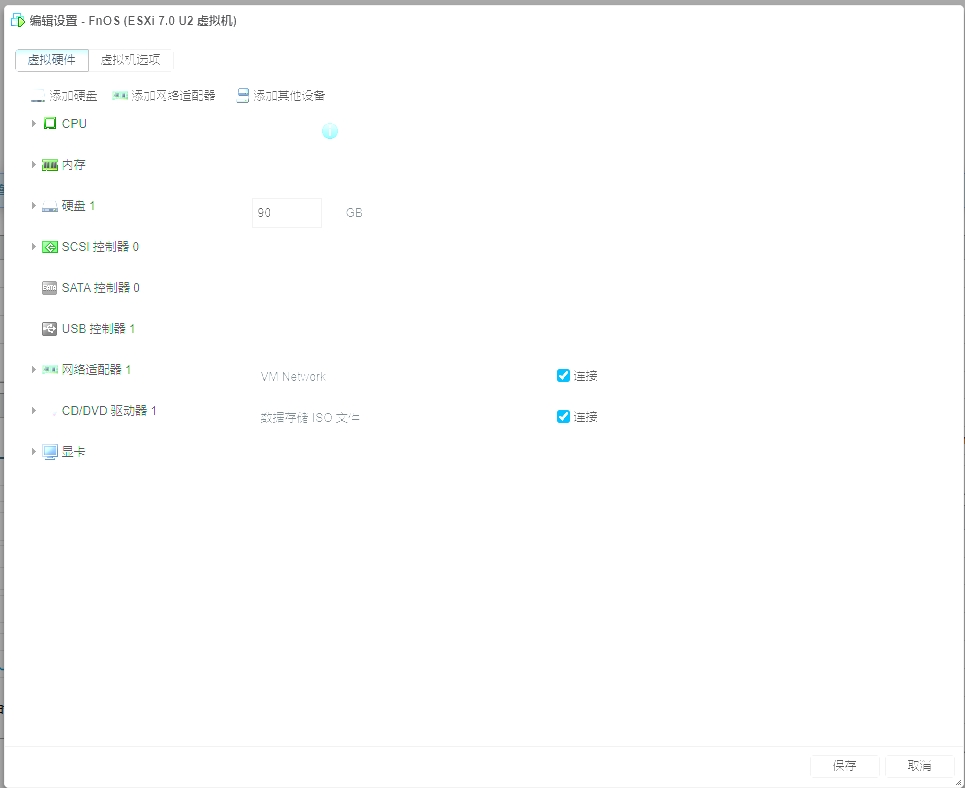Click the SCSI controller 0 icon
This screenshot has width=965, height=788.
50,247
